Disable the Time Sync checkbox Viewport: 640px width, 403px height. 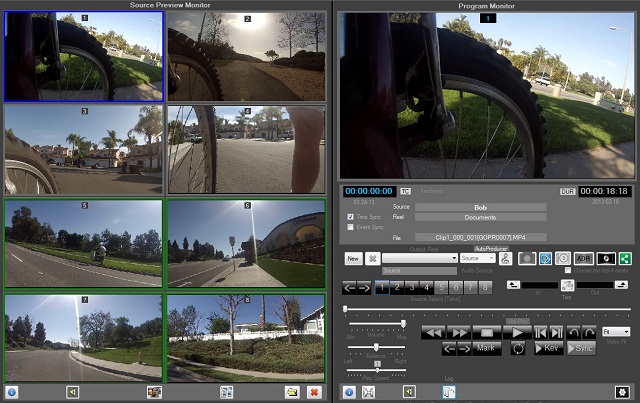pos(350,217)
